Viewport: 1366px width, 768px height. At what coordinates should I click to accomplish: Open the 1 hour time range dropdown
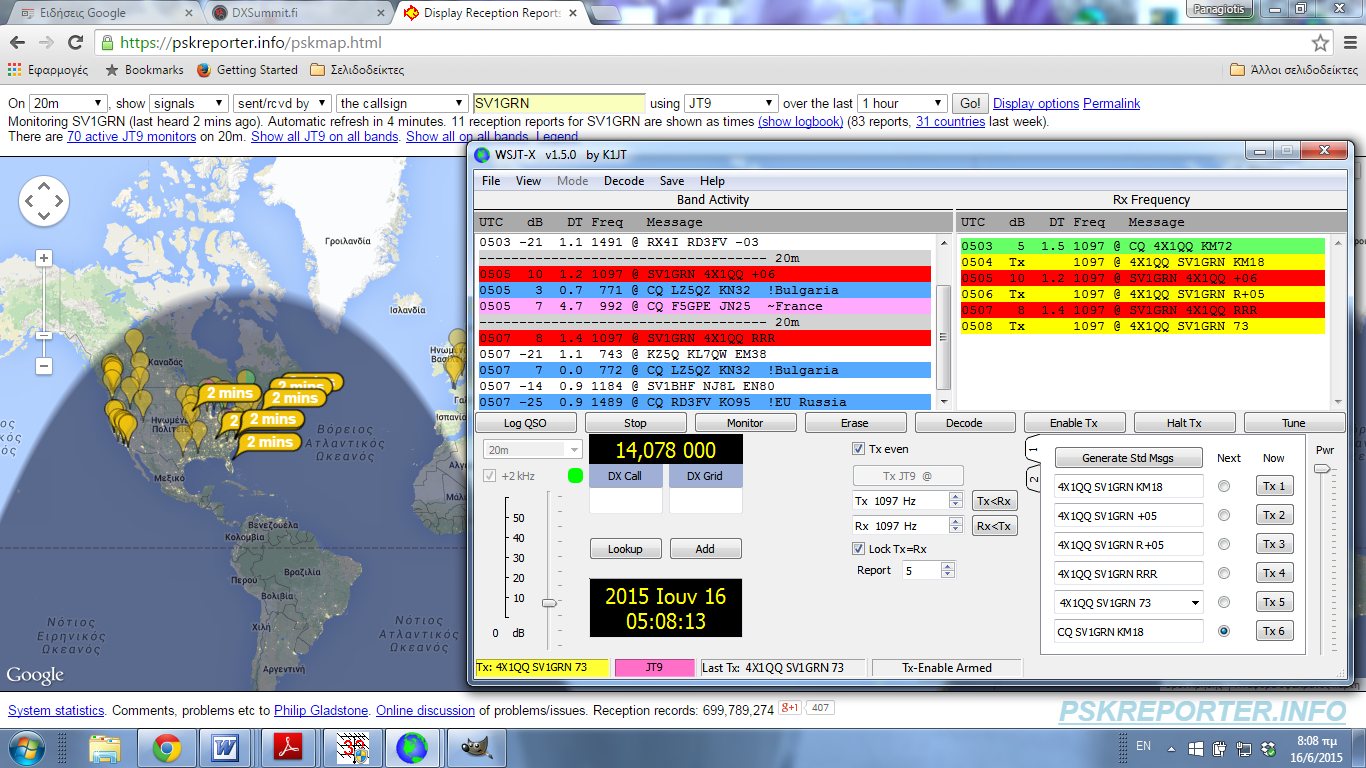(x=902, y=103)
